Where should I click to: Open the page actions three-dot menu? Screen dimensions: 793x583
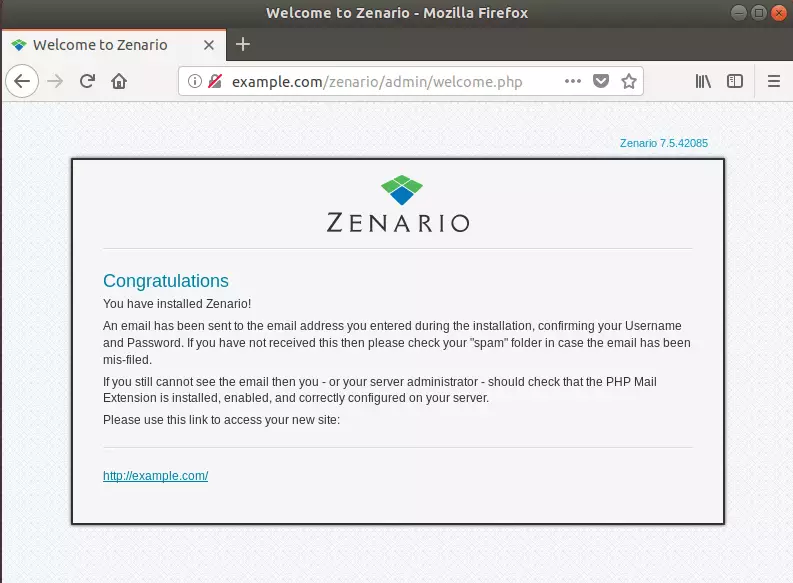click(572, 81)
